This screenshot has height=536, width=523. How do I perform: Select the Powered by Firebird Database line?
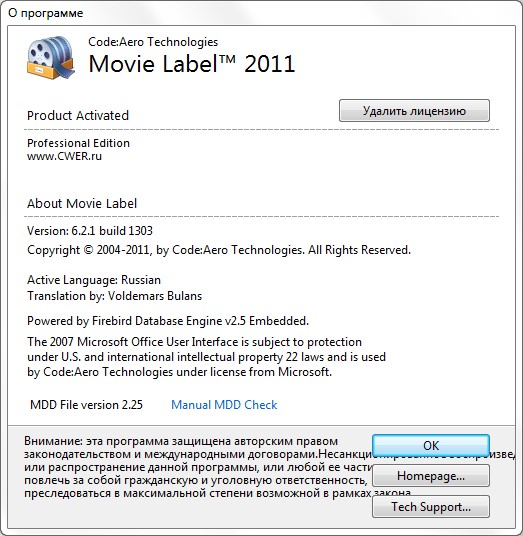pyautogui.click(x=168, y=321)
